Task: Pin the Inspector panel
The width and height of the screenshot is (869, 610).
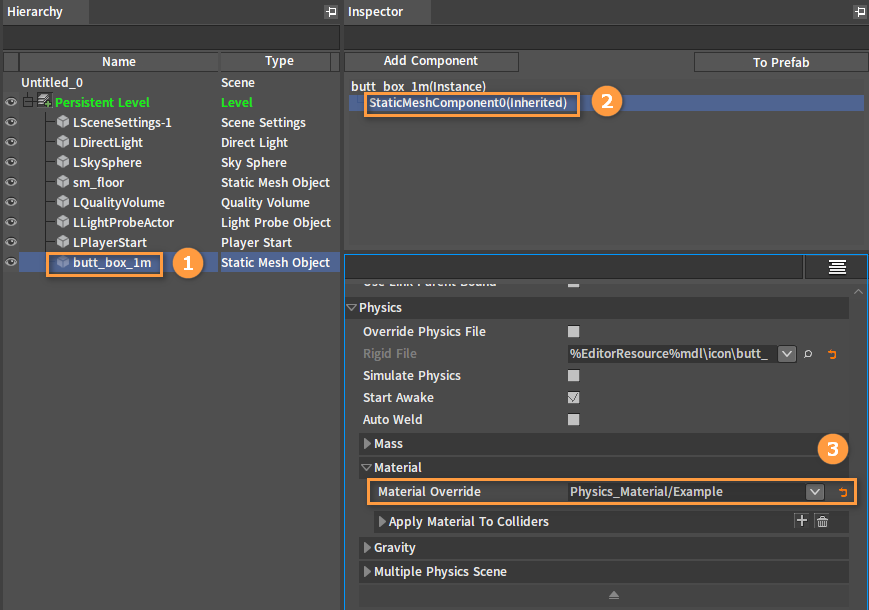Action: tap(860, 12)
